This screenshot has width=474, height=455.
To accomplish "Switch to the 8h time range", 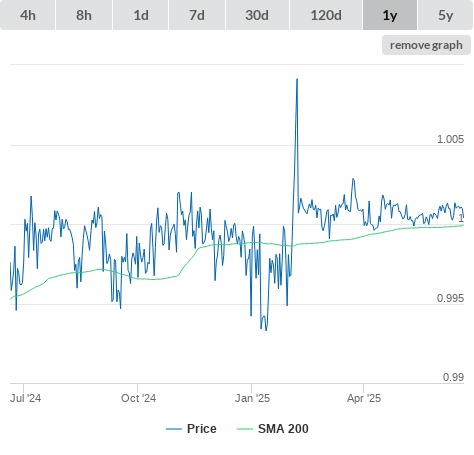I will click(84, 15).
